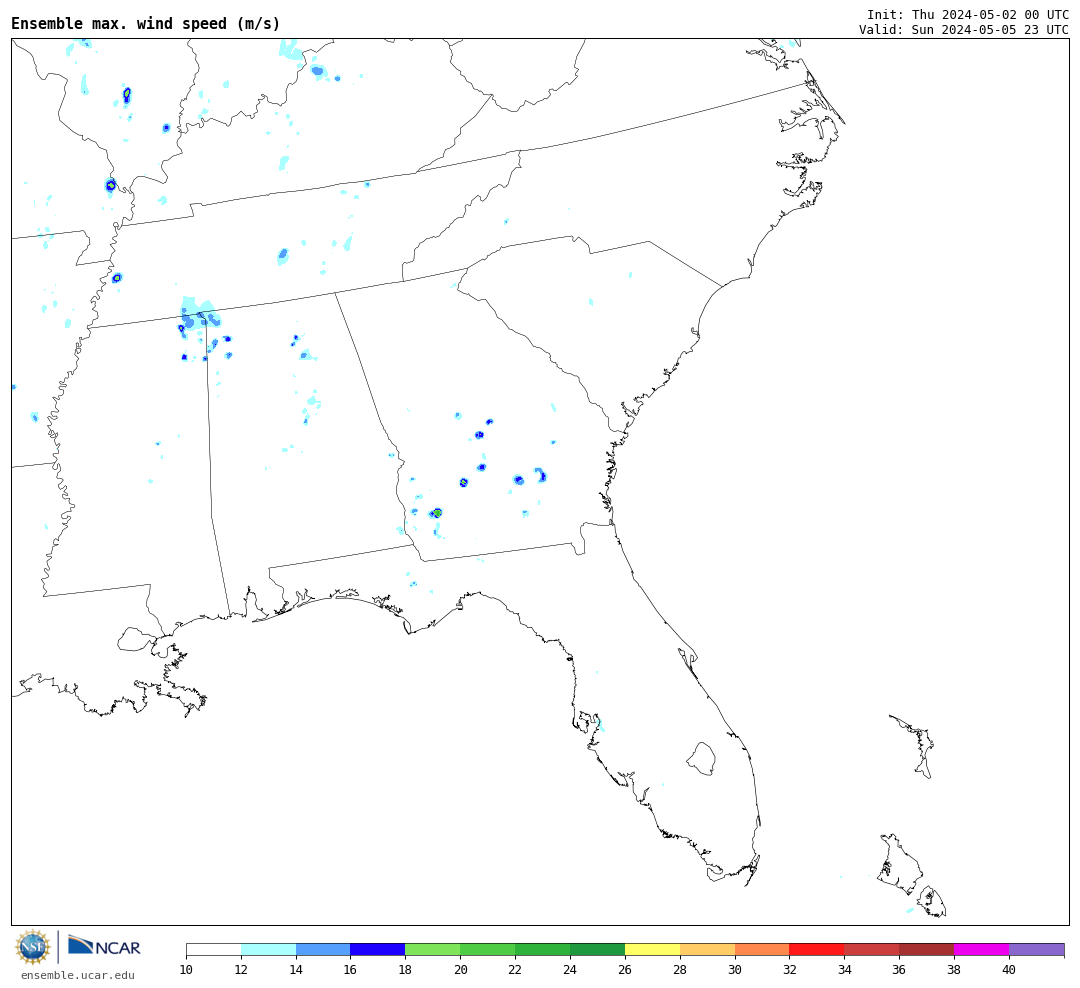Select the light blue 14-16 m/s swatch
Image resolution: width=1080 pixels, height=988 pixels.
[x=323, y=949]
